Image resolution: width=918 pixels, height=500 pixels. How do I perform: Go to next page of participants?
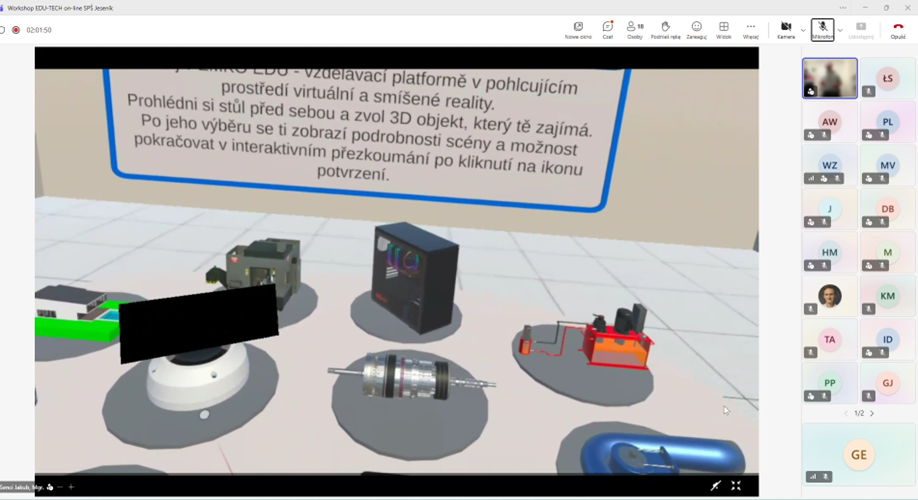[x=872, y=413]
